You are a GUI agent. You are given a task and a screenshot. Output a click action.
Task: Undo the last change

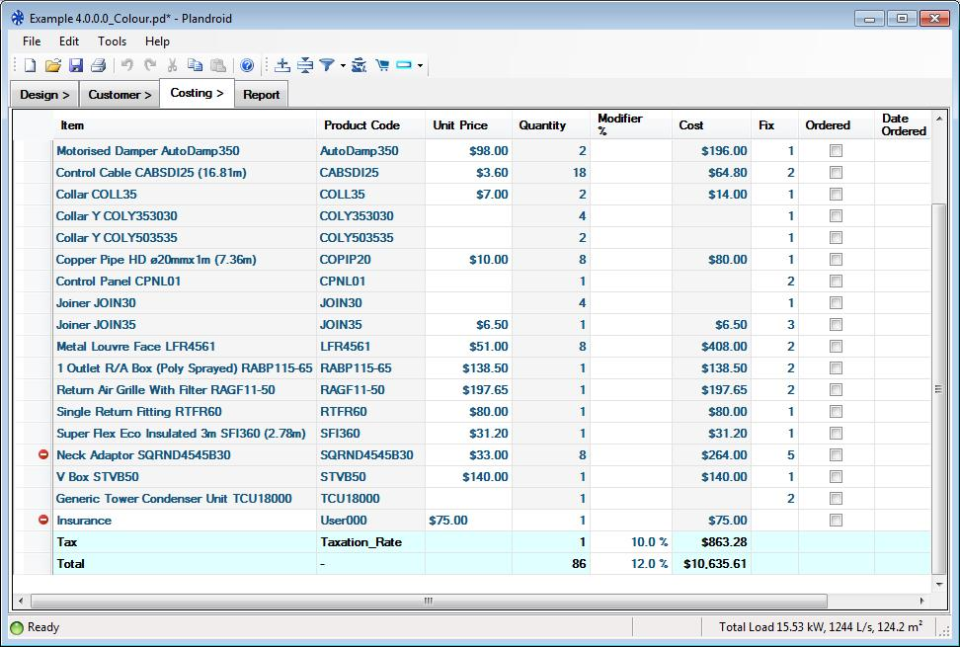[x=125, y=65]
